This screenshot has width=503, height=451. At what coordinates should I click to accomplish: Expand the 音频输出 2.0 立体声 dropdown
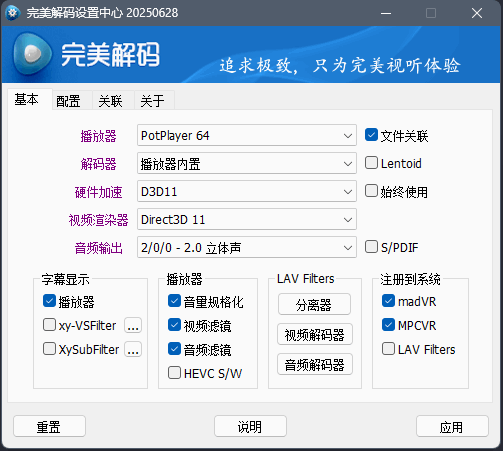[x=247, y=247]
